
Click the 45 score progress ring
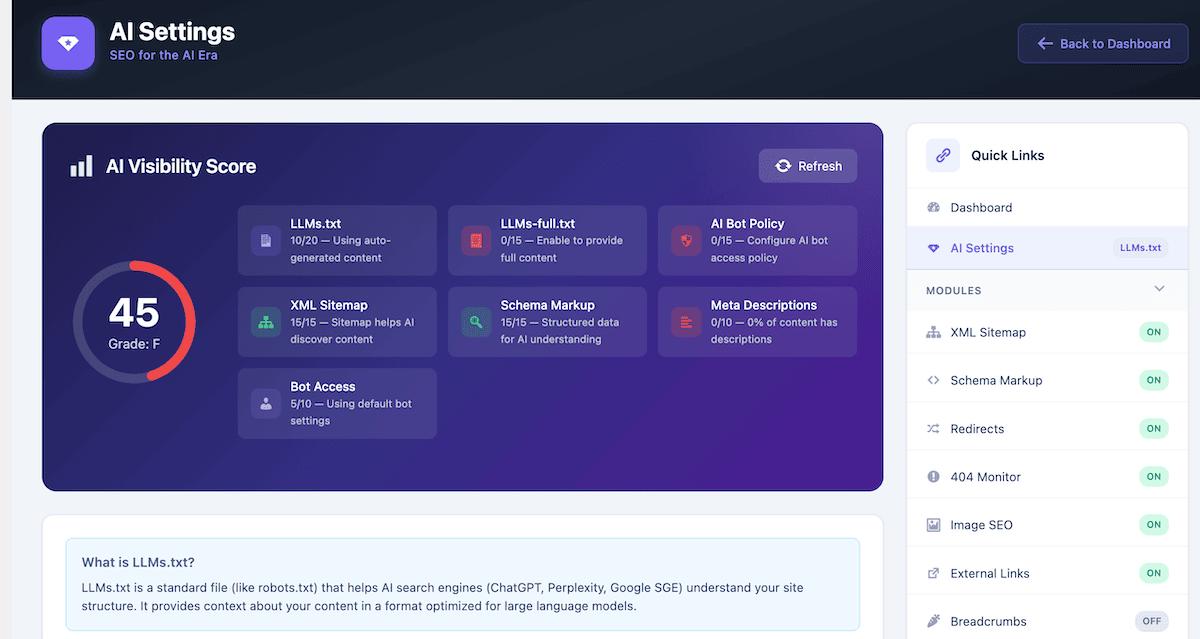pyautogui.click(x=134, y=322)
